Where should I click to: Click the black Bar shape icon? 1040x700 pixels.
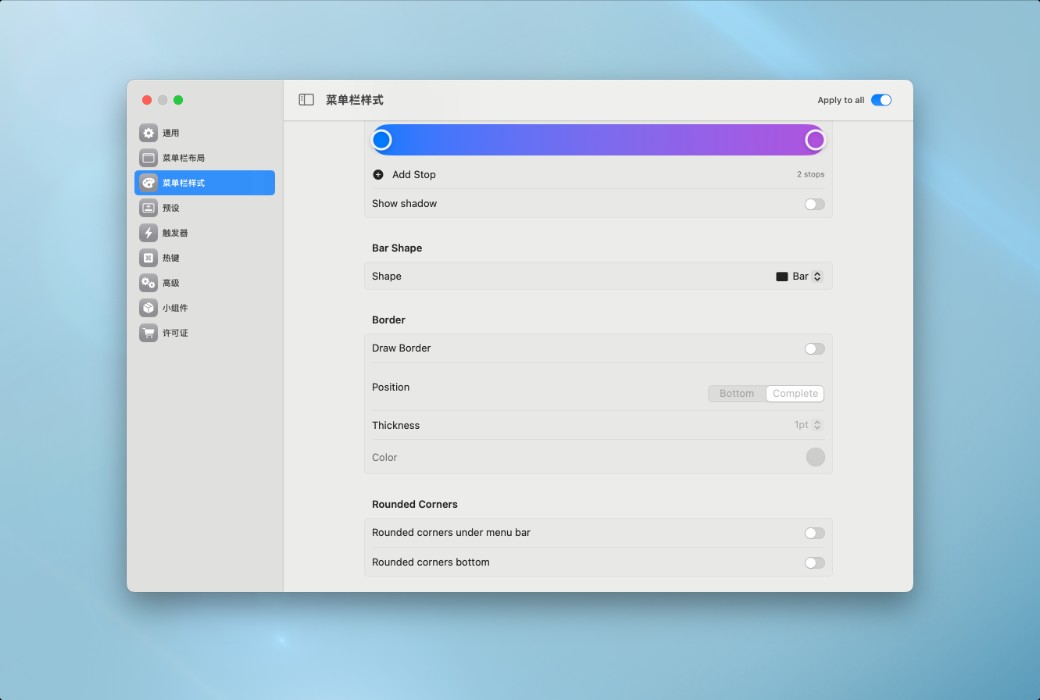coord(782,277)
